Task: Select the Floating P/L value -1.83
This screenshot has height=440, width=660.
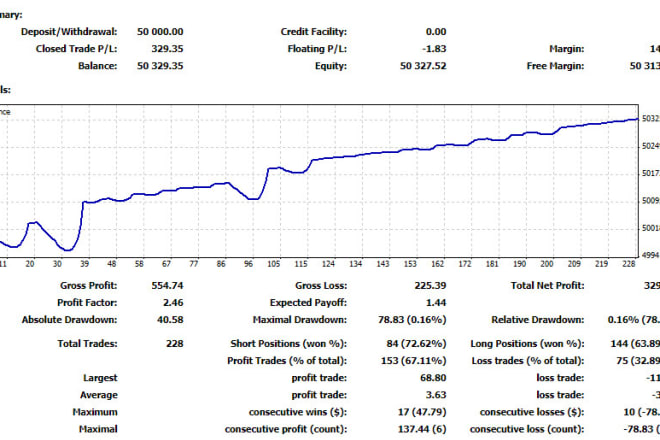Action: 434,49
